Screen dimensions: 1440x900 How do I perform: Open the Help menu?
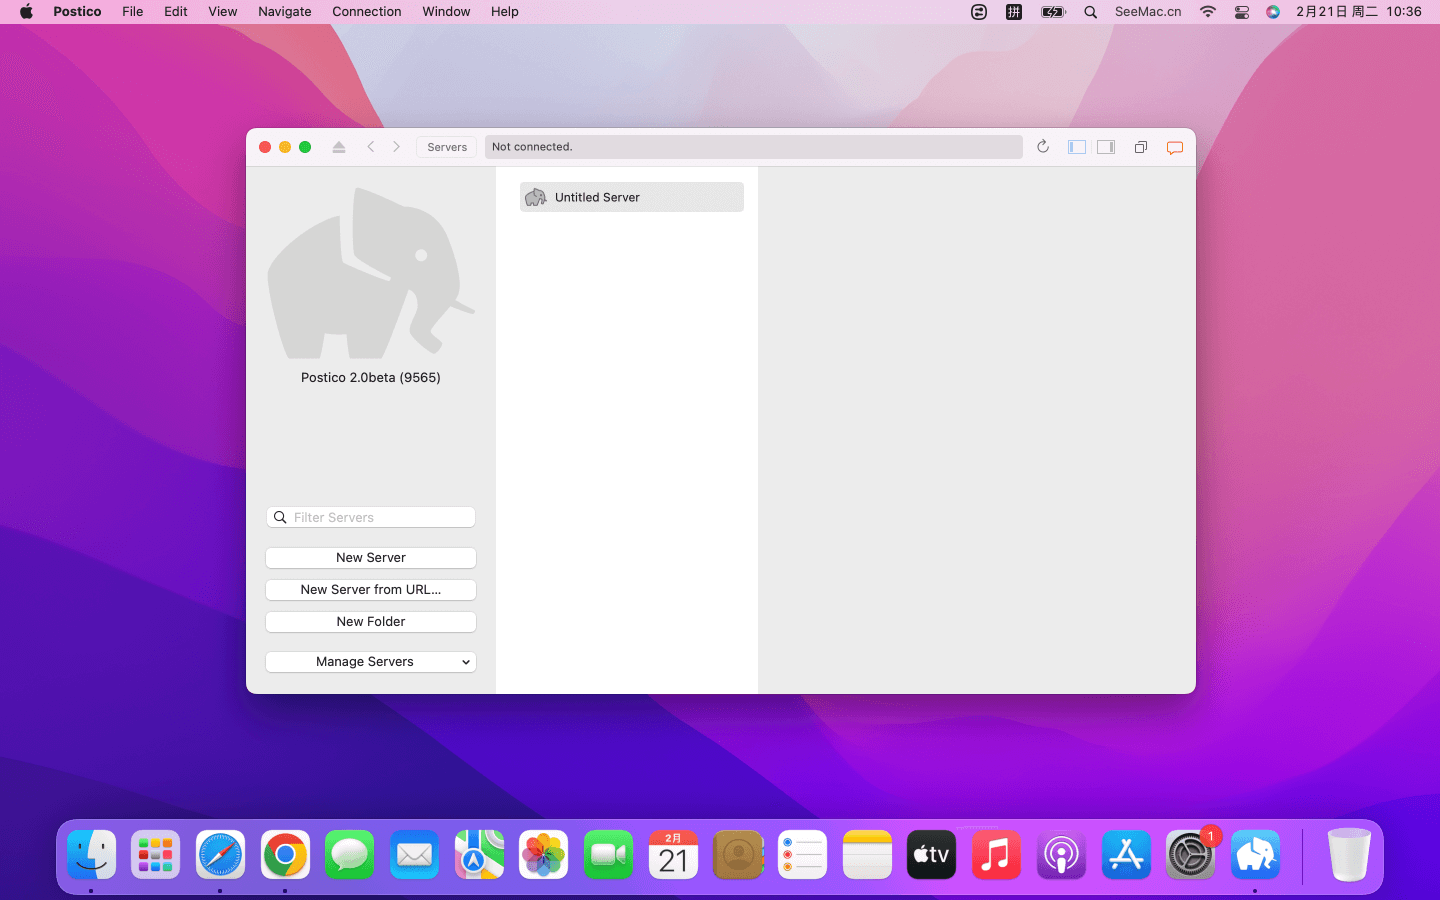505,12
